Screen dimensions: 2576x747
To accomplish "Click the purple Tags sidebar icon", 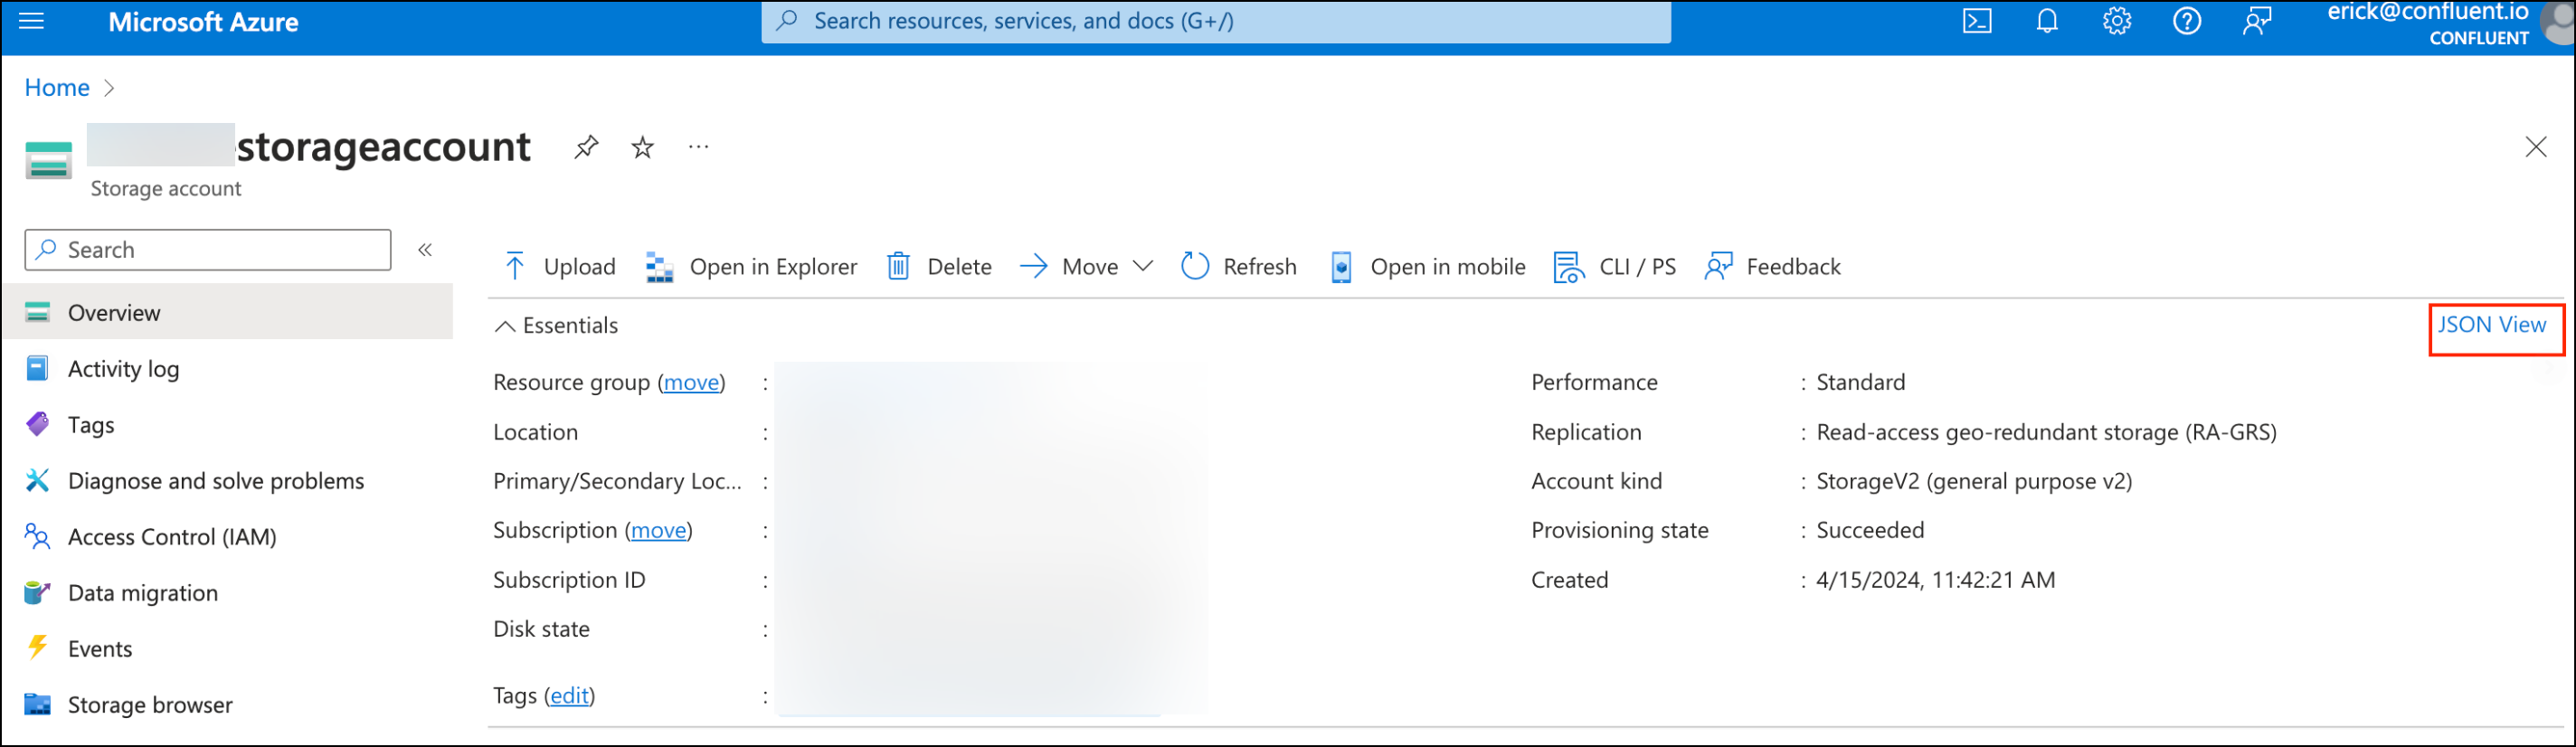I will 37,425.
